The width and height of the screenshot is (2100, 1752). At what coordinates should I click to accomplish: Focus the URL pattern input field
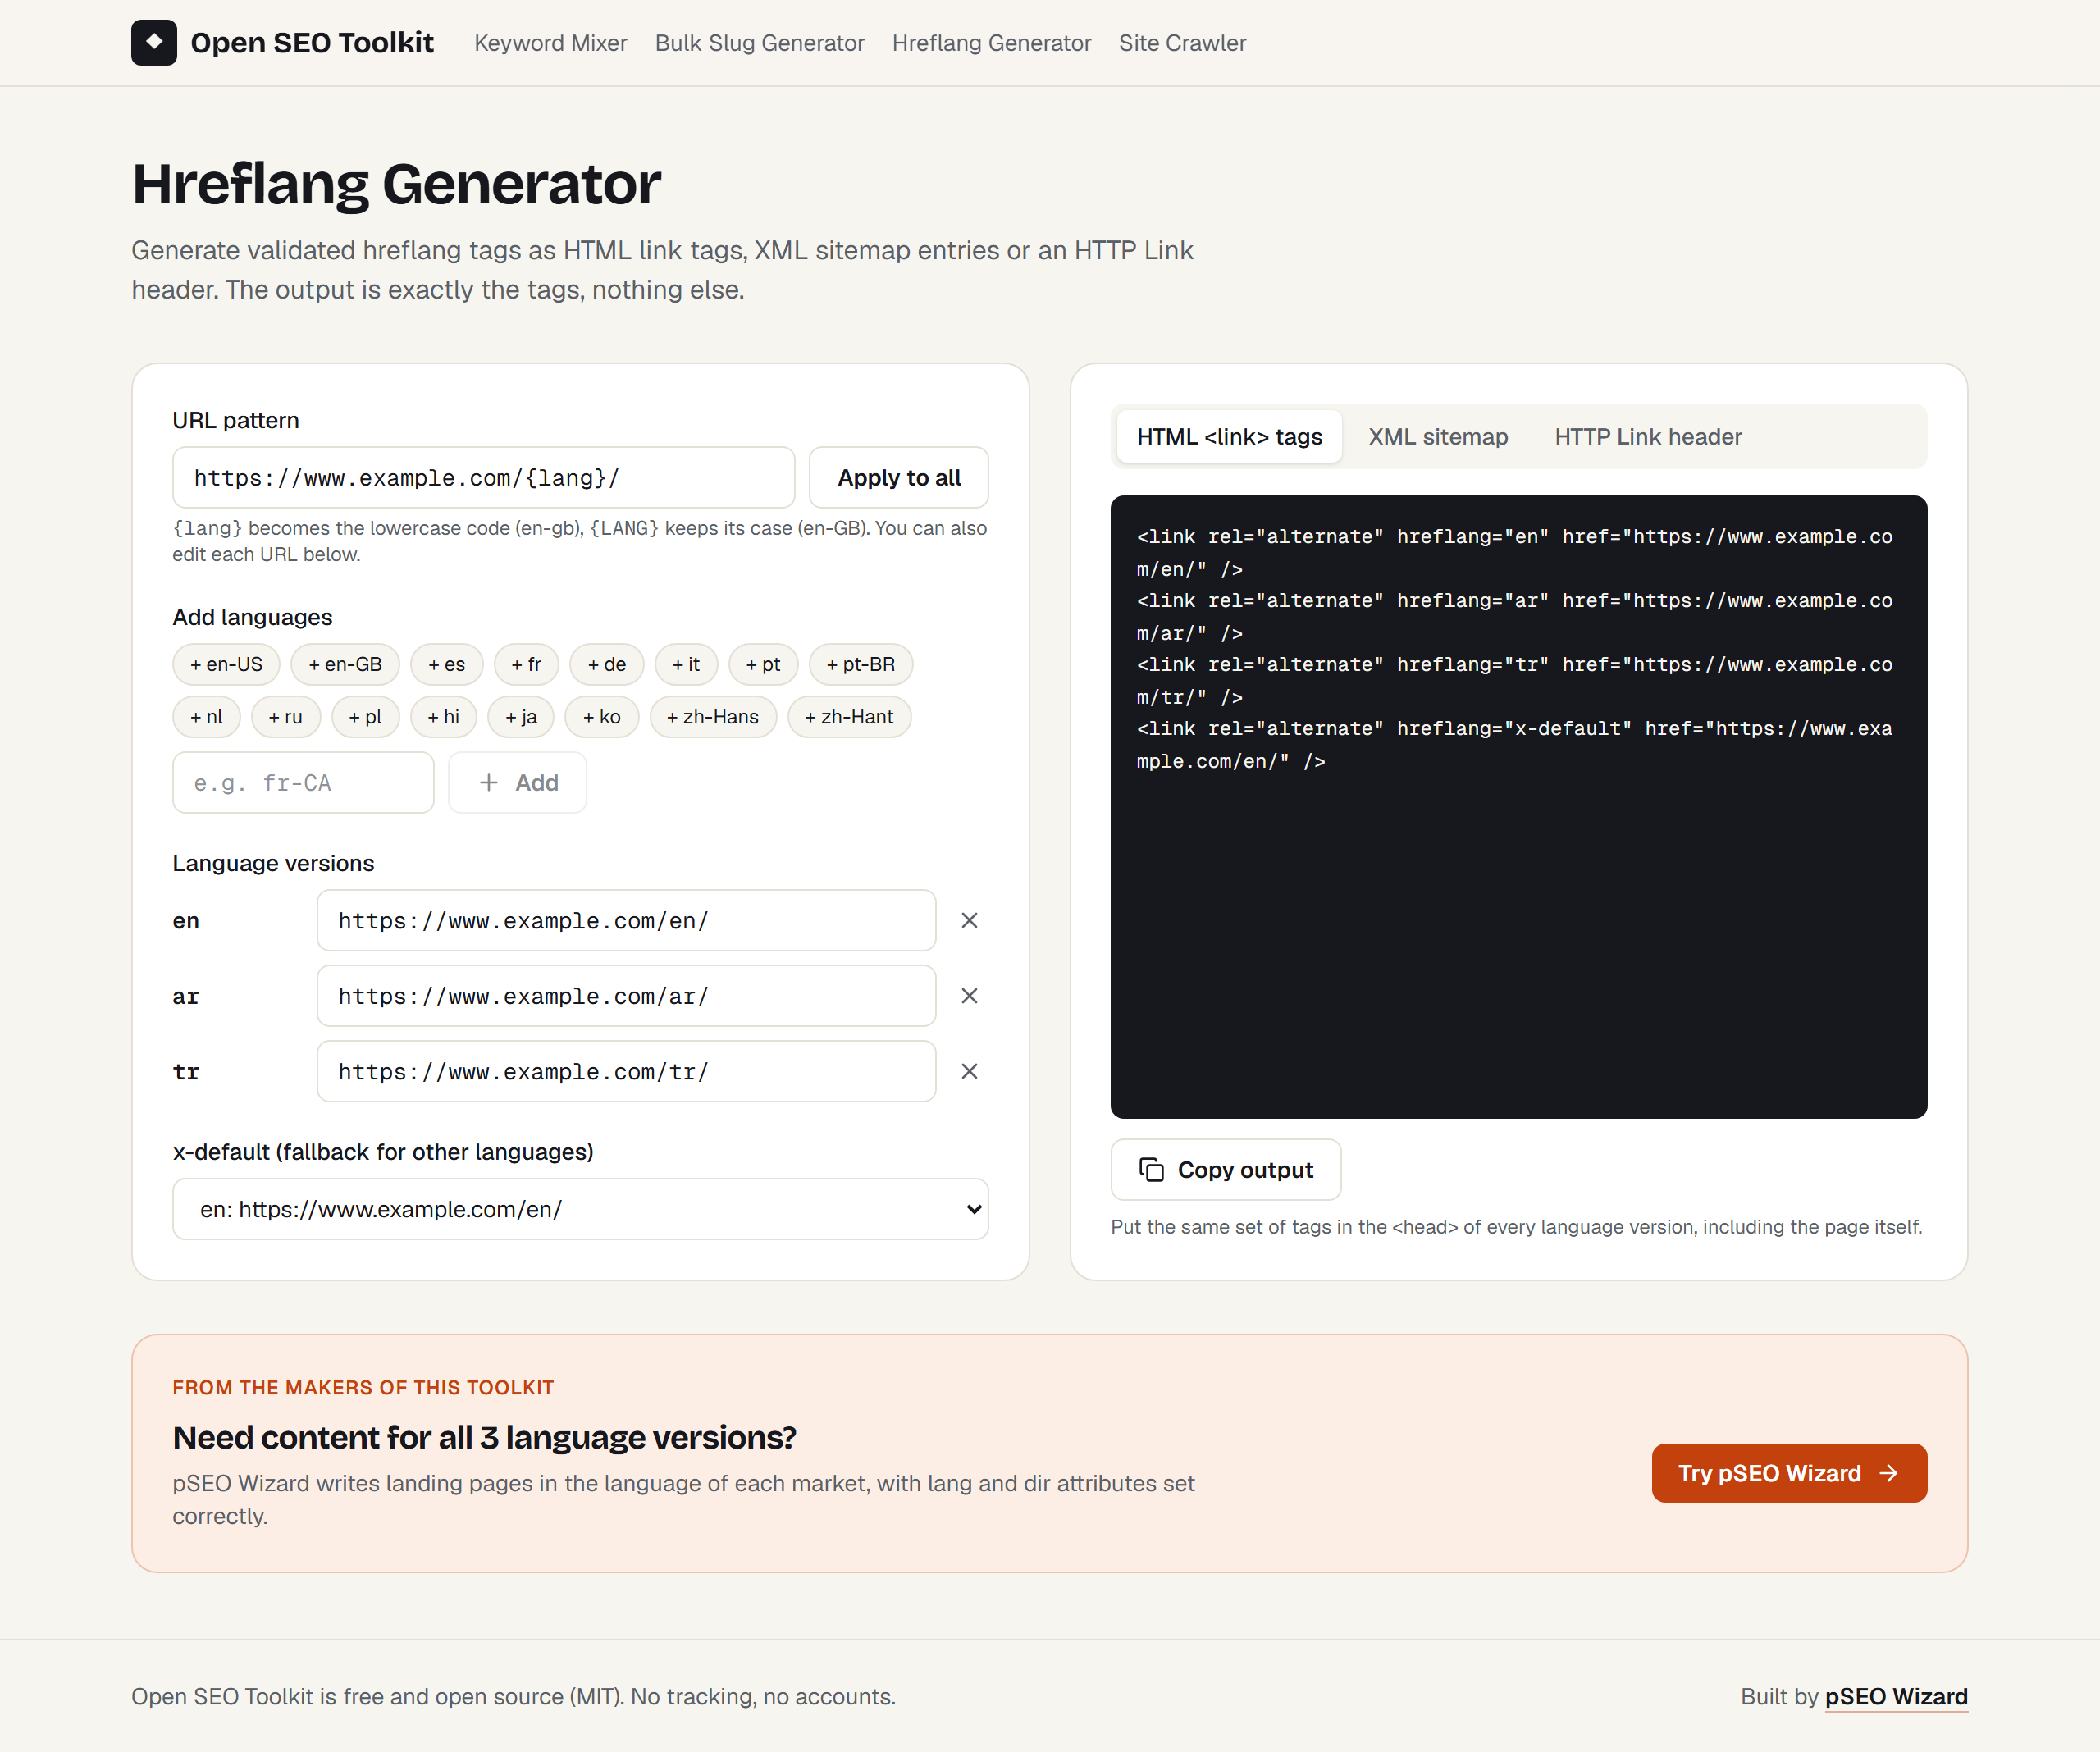[x=483, y=478]
